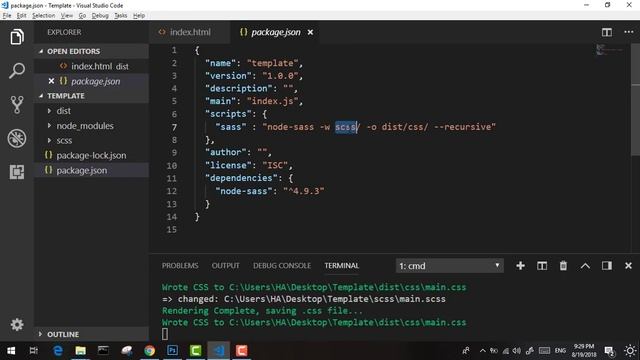Viewport: 640px width, 360px height.
Task: Switch to the Debug Console tab
Action: pos(282,266)
